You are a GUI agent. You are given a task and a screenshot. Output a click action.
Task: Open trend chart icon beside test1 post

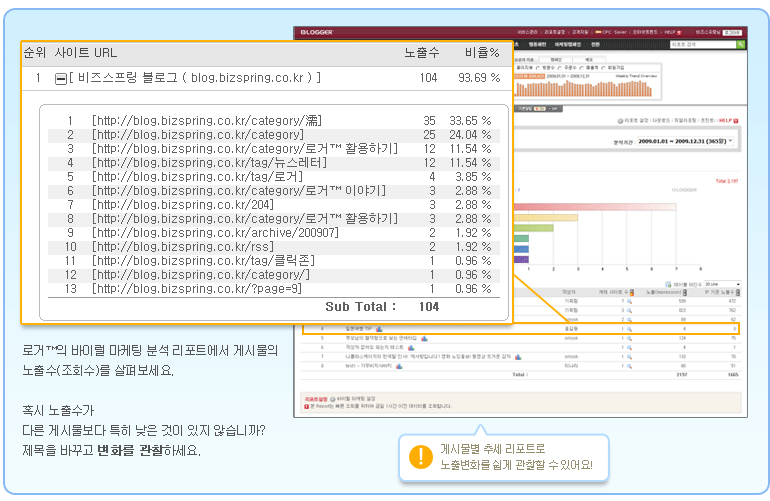coord(399,366)
